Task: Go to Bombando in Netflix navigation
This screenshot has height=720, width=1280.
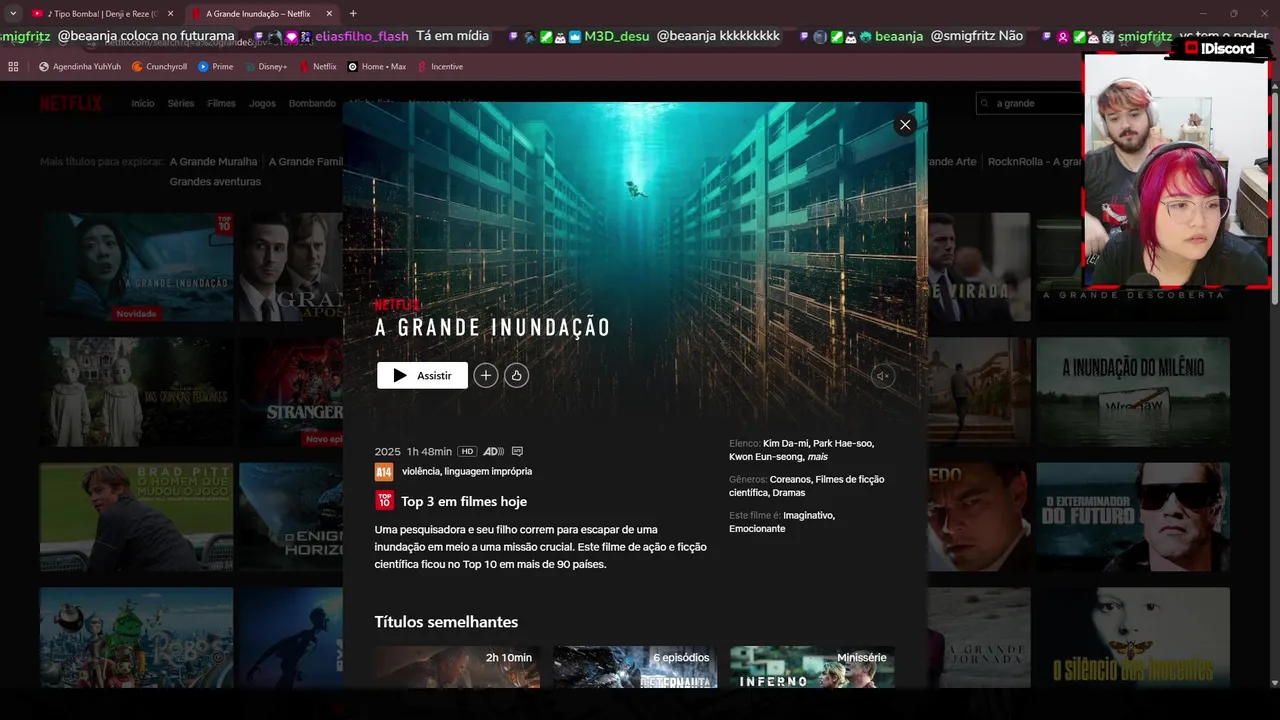Action: (312, 103)
